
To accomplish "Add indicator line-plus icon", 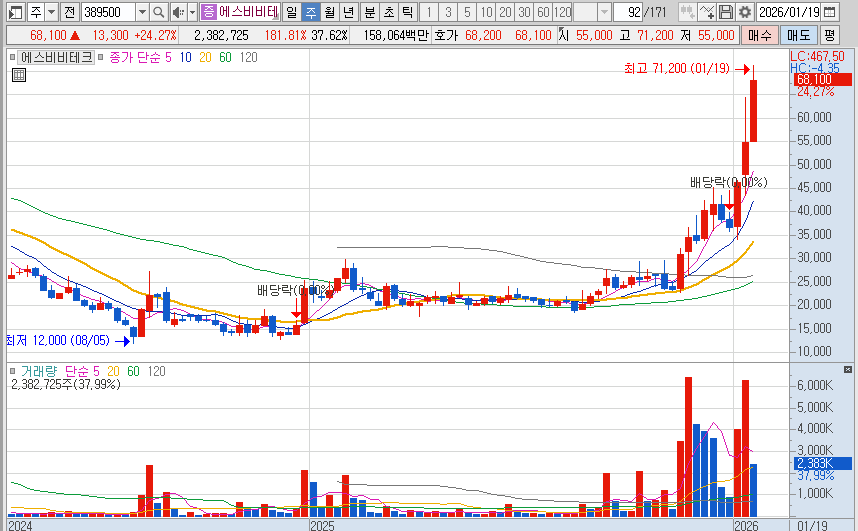I will pos(706,11).
